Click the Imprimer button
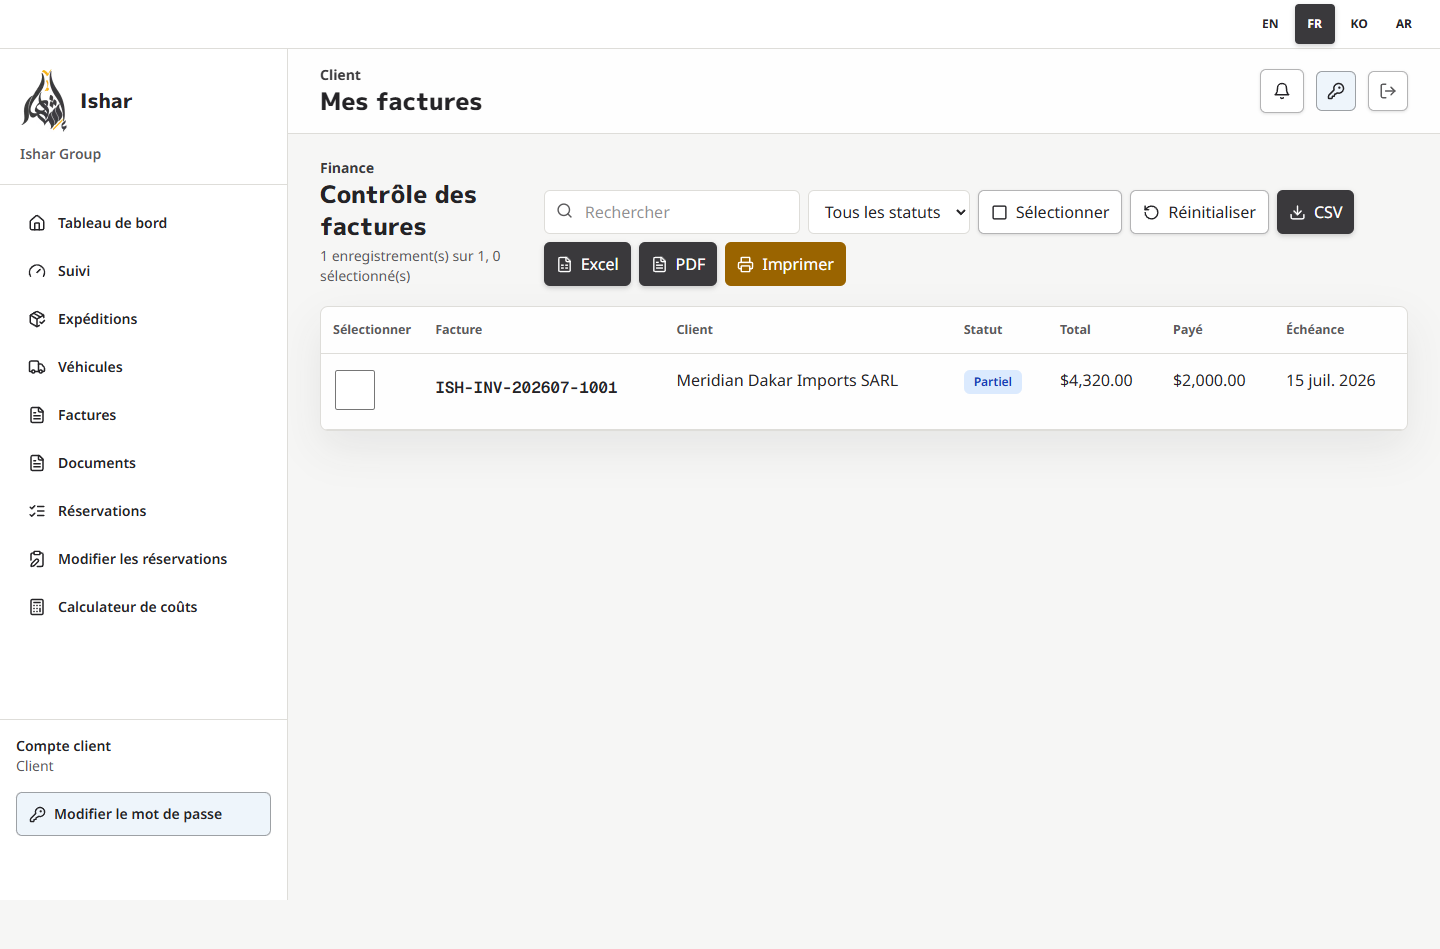This screenshot has width=1440, height=949. [x=785, y=264]
